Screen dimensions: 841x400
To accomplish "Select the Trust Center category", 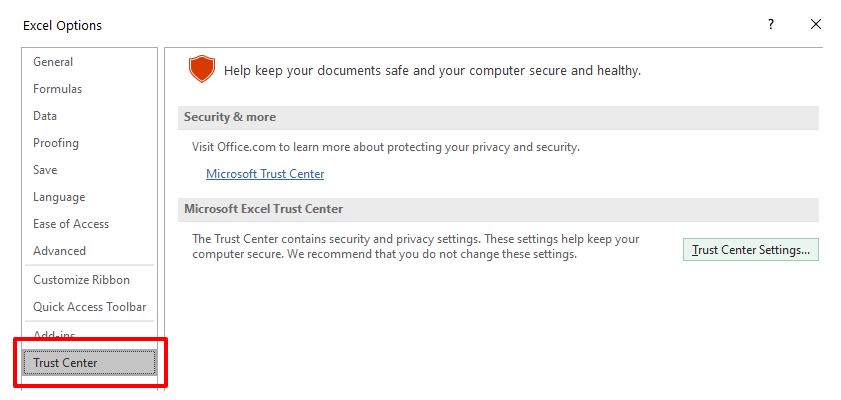I will [x=66, y=363].
